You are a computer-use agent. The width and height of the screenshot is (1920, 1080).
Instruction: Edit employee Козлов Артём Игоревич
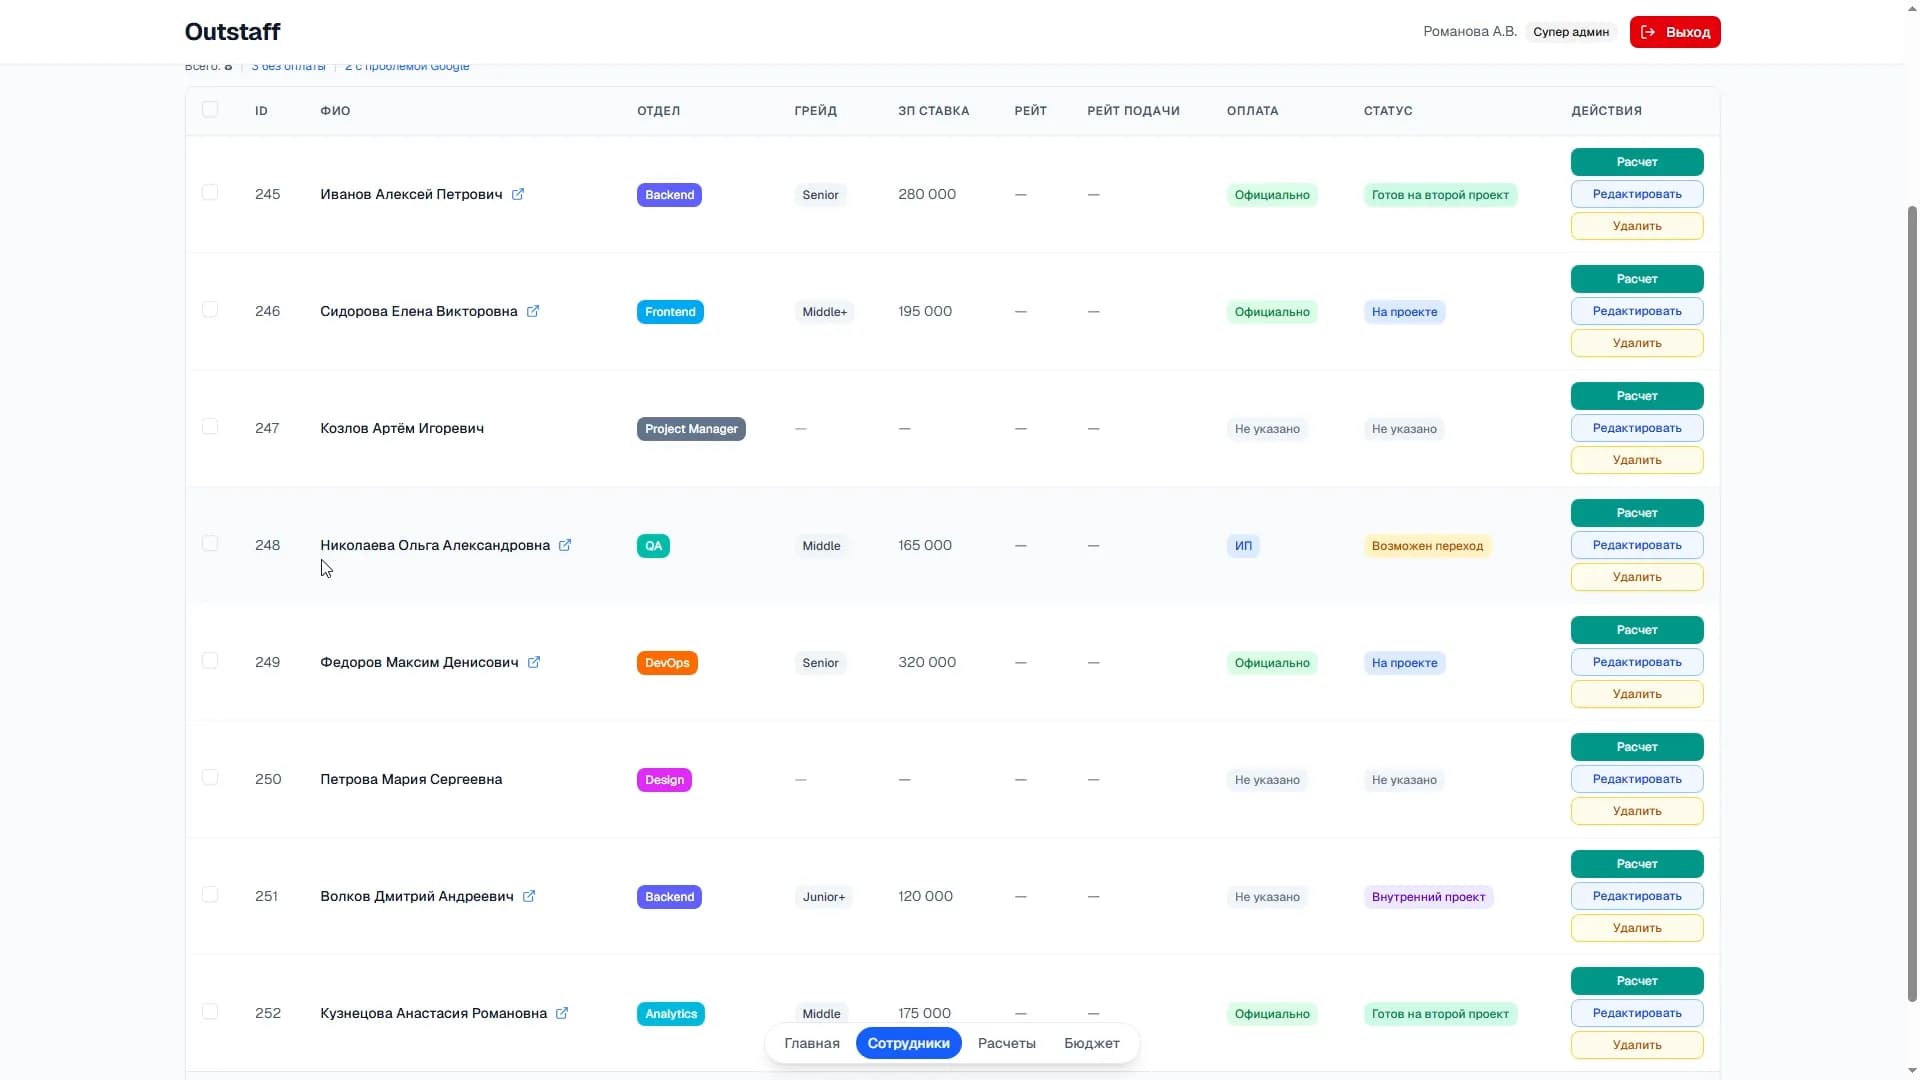click(1637, 428)
